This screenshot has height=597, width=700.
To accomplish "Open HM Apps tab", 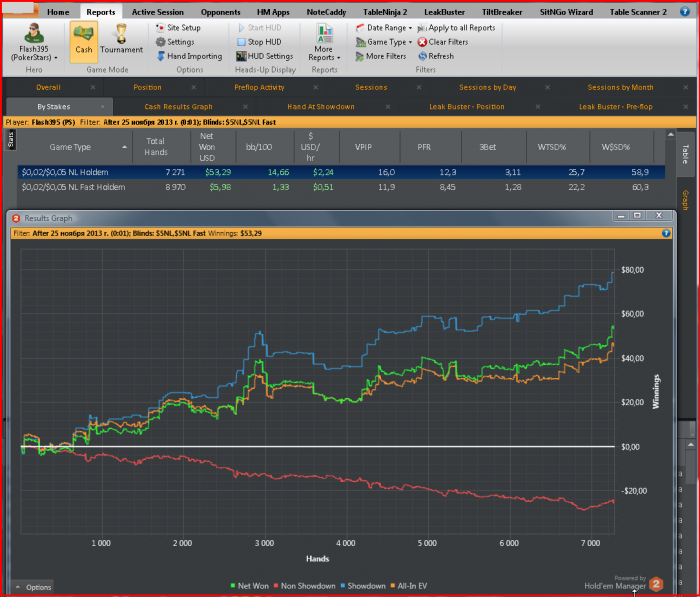I will pyautogui.click(x=273, y=12).
